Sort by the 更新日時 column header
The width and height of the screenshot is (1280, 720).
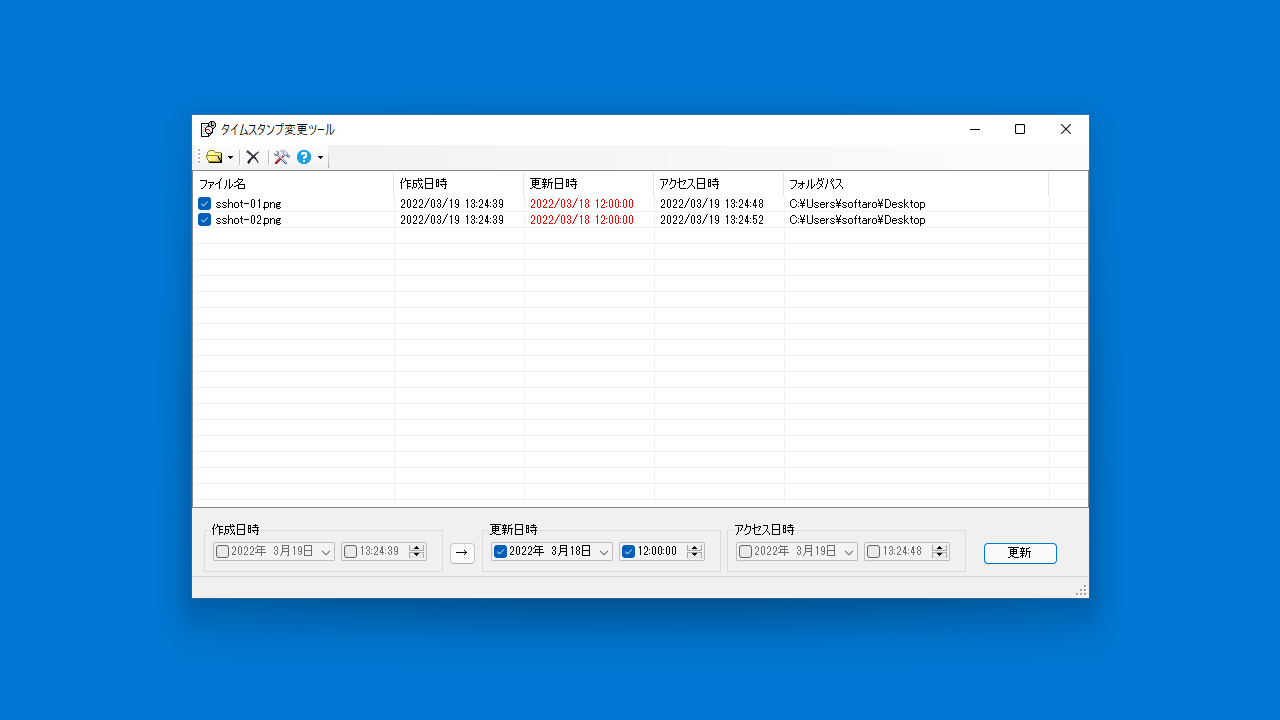point(589,184)
